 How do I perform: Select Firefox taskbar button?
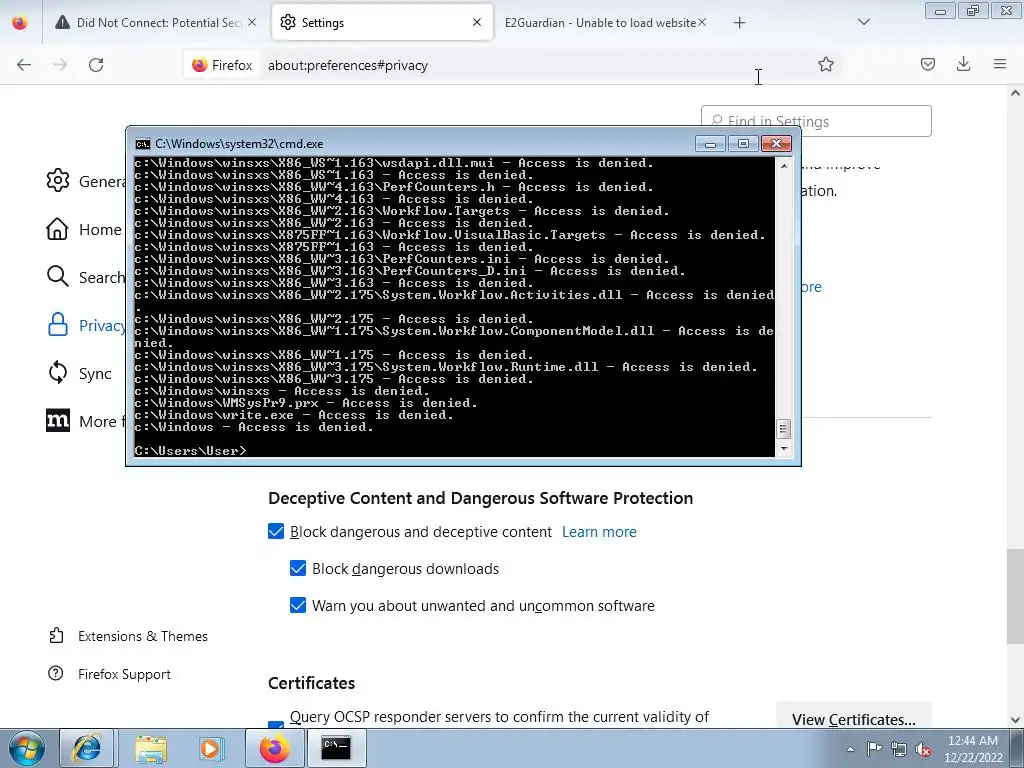[274, 748]
